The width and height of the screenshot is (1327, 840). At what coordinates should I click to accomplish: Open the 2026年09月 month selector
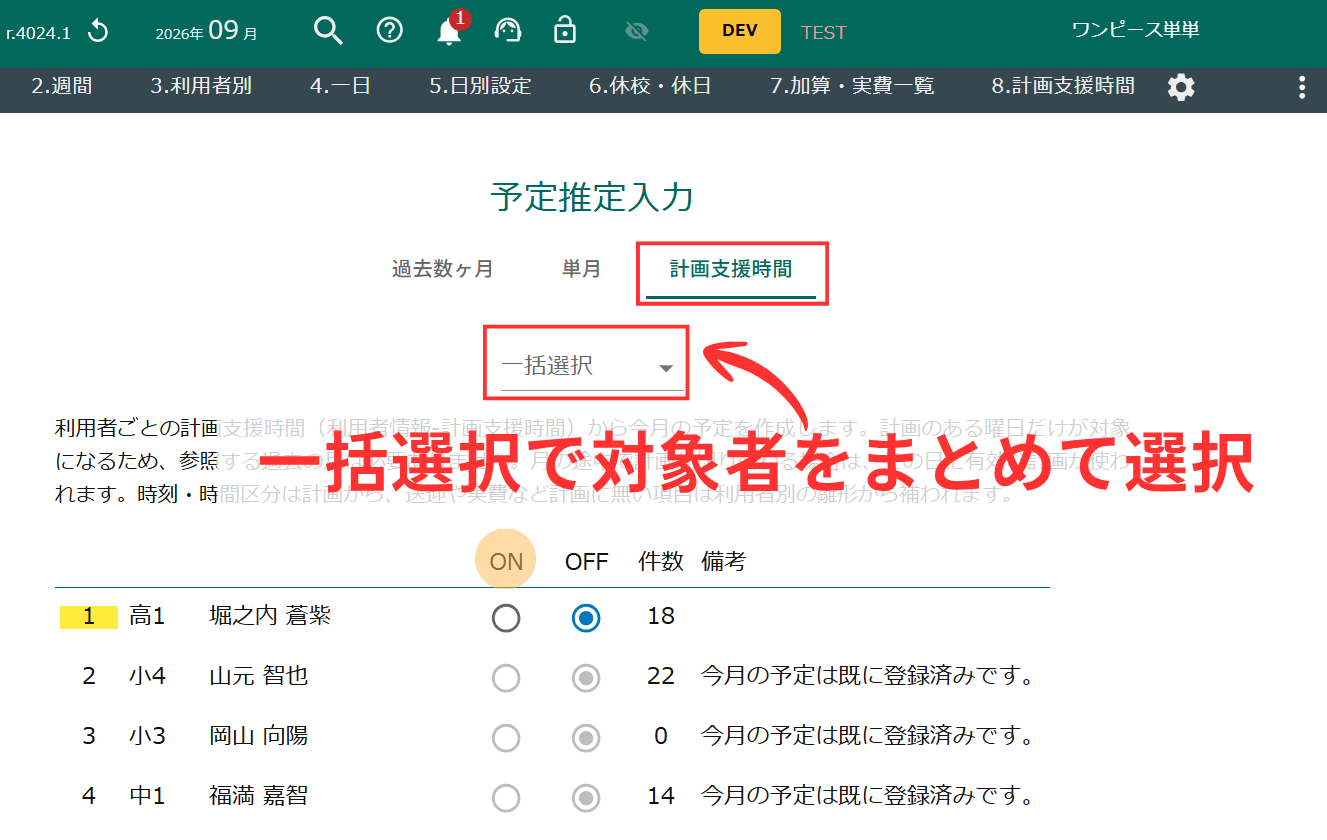pos(206,31)
